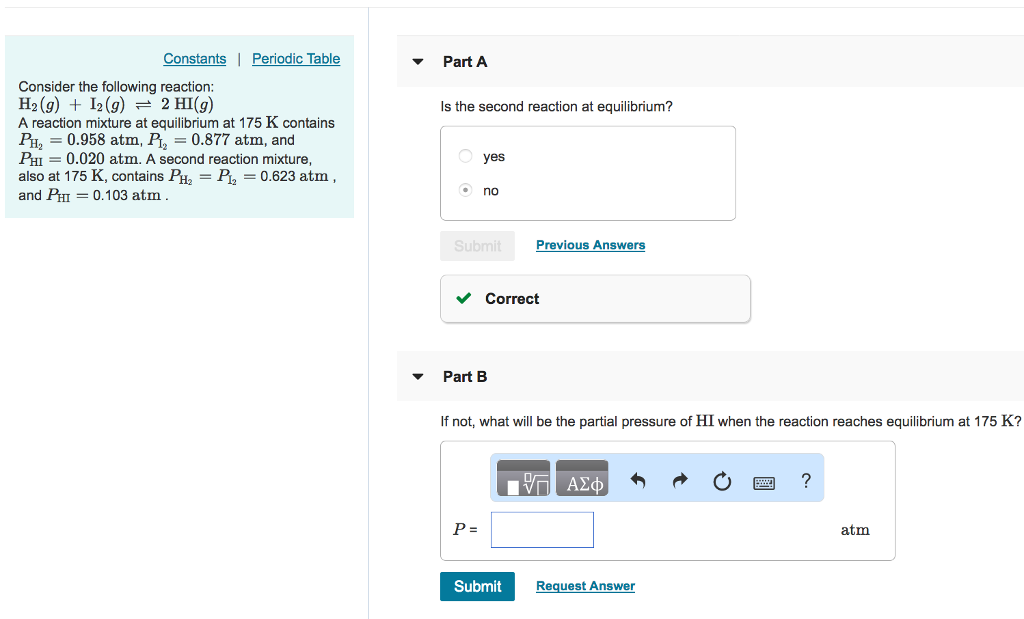The width and height of the screenshot is (1024, 619).
Task: Click the reset circular arrow icon
Action: coord(722,482)
